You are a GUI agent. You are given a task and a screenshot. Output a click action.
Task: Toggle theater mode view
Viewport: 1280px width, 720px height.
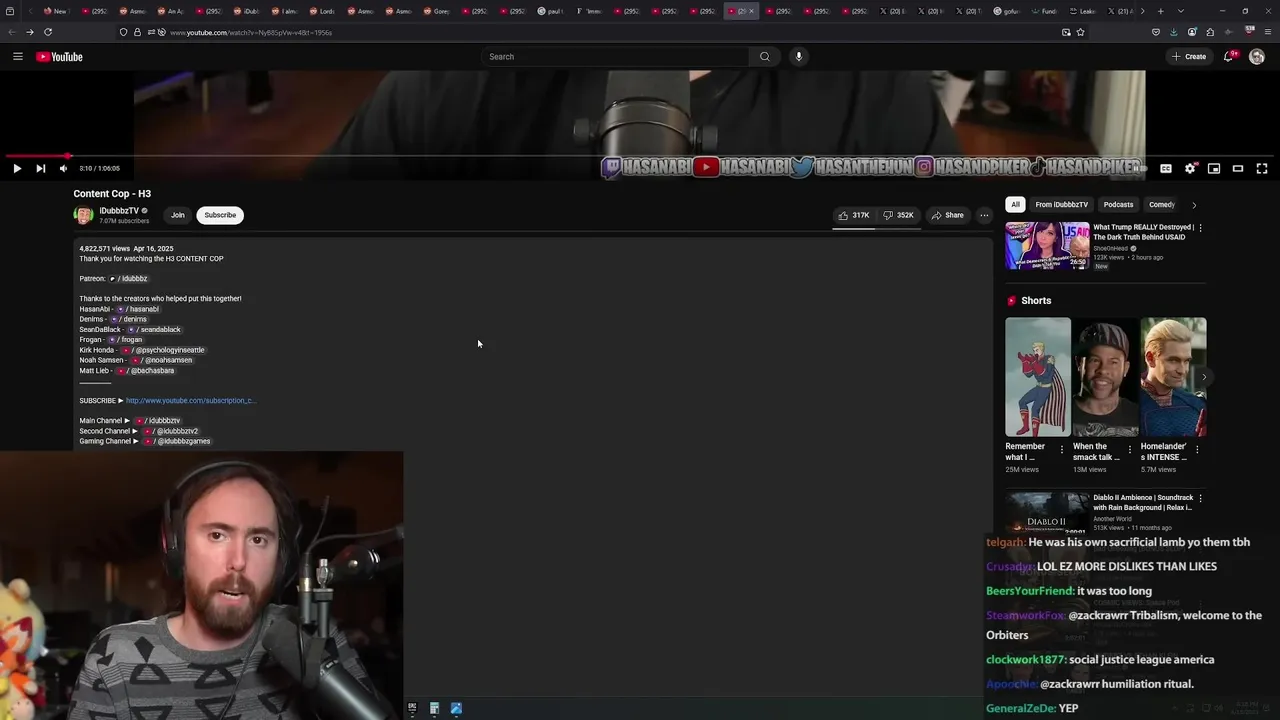[1238, 169]
